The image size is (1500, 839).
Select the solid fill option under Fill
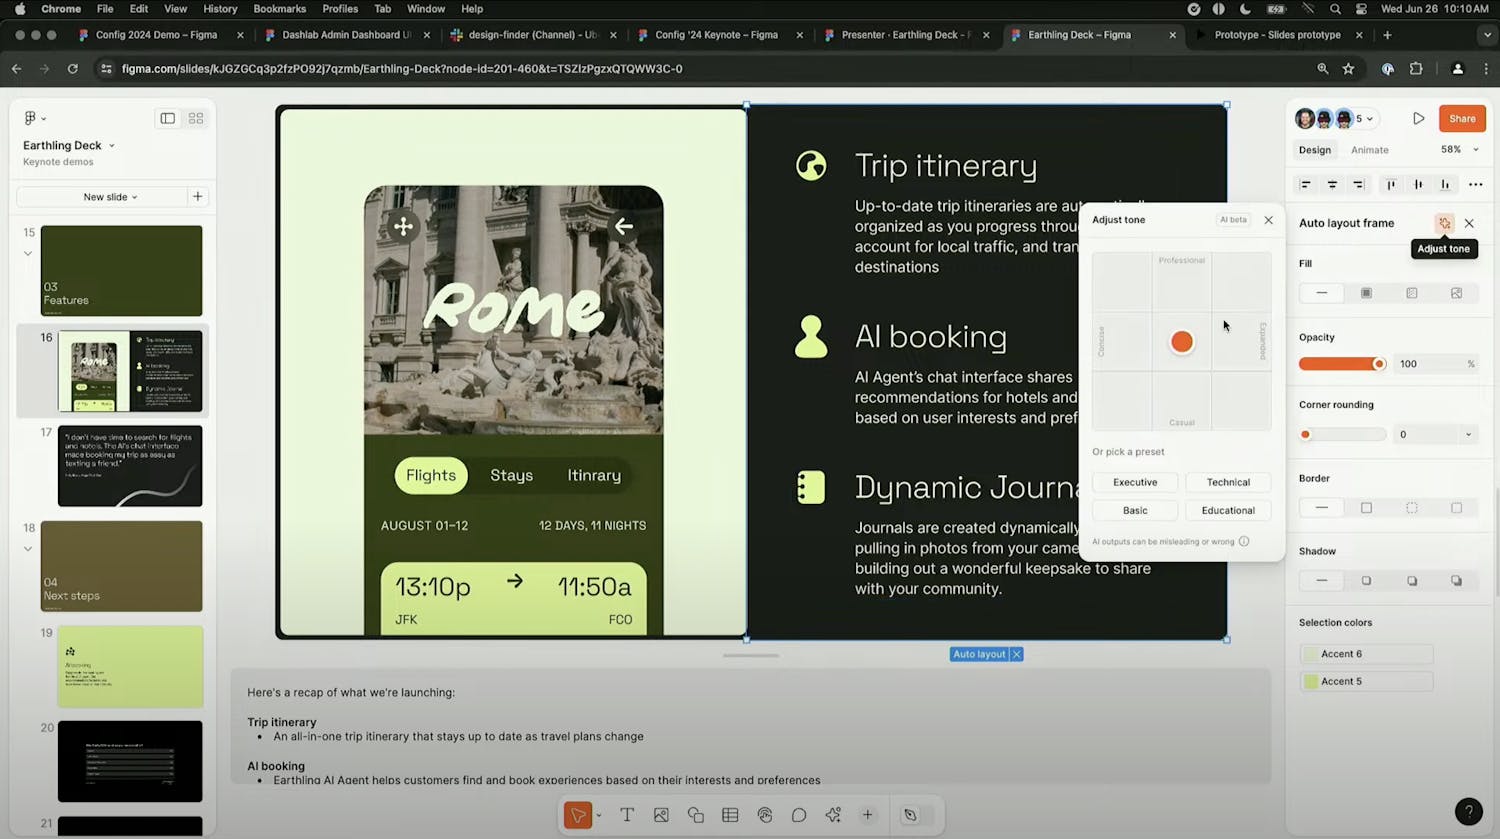pos(1366,293)
